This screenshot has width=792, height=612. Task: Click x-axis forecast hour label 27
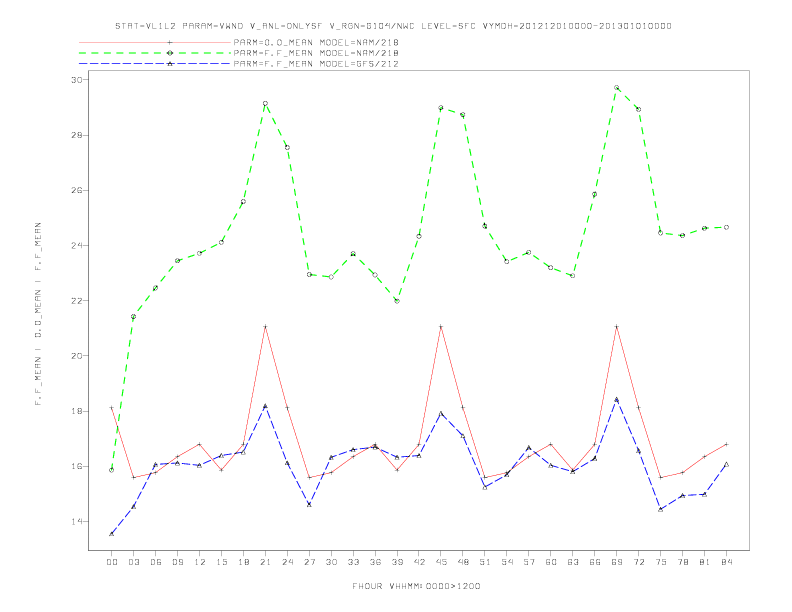pos(309,562)
